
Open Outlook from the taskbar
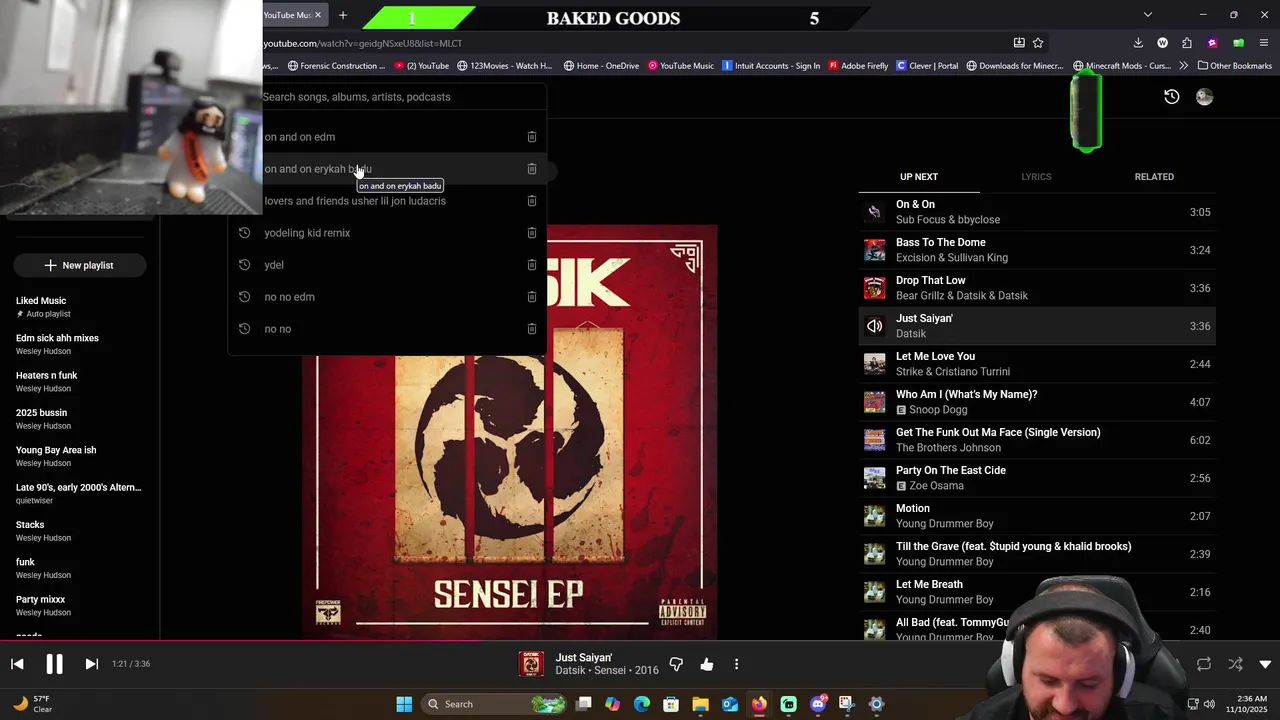point(730,704)
